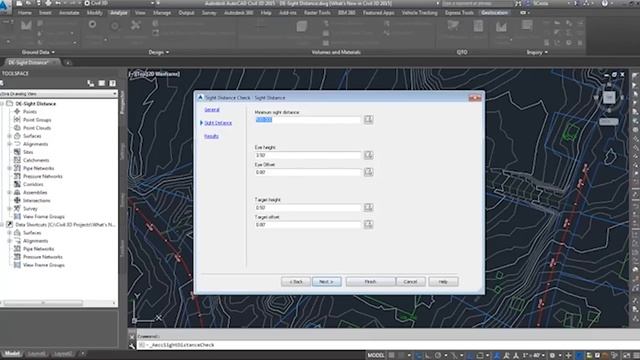Screen dimensions: 640x360
Task: Click the Corridors tree icon
Action: coord(17,184)
